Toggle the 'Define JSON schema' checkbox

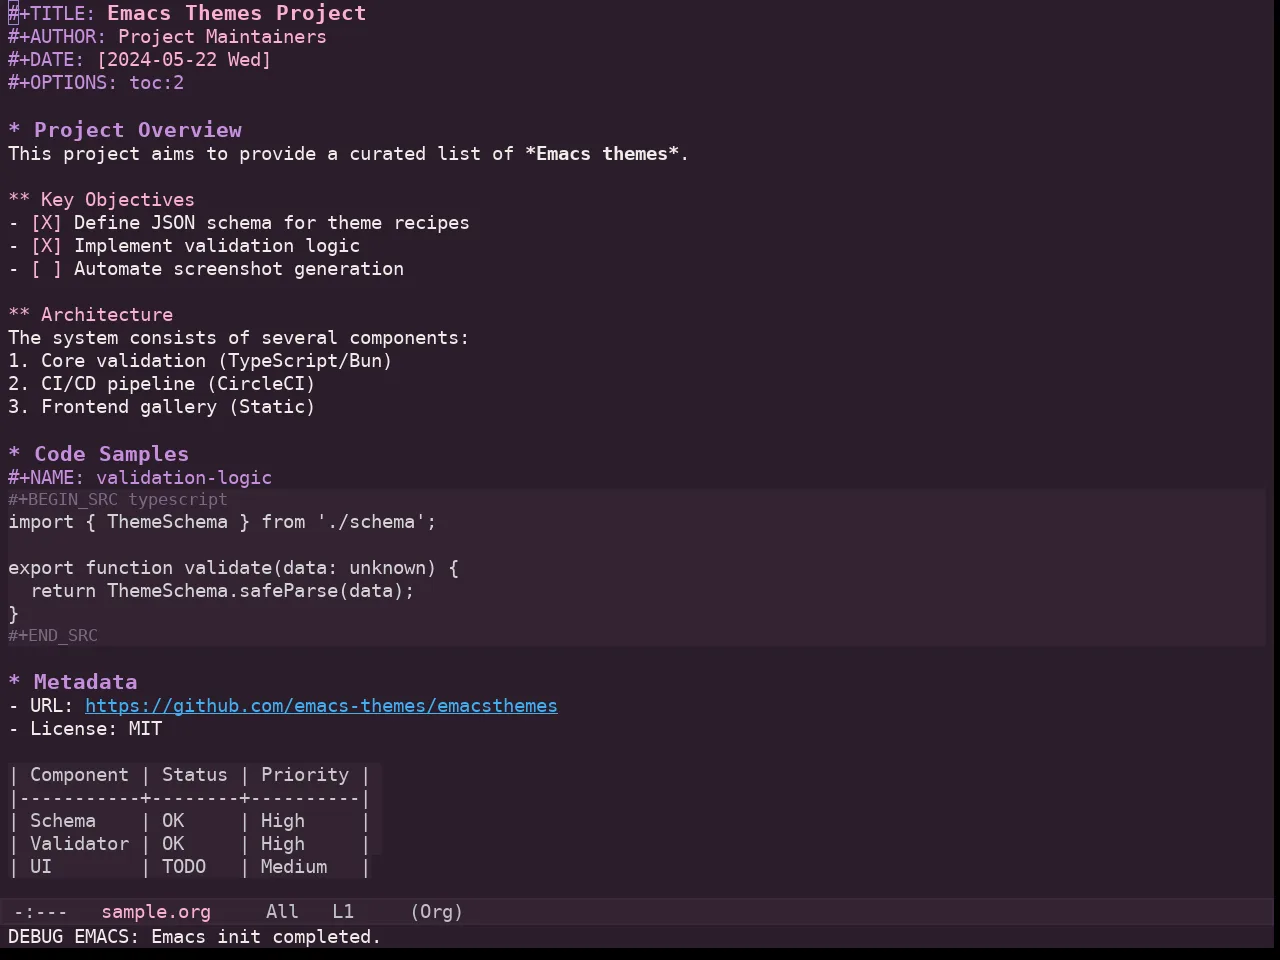point(46,223)
